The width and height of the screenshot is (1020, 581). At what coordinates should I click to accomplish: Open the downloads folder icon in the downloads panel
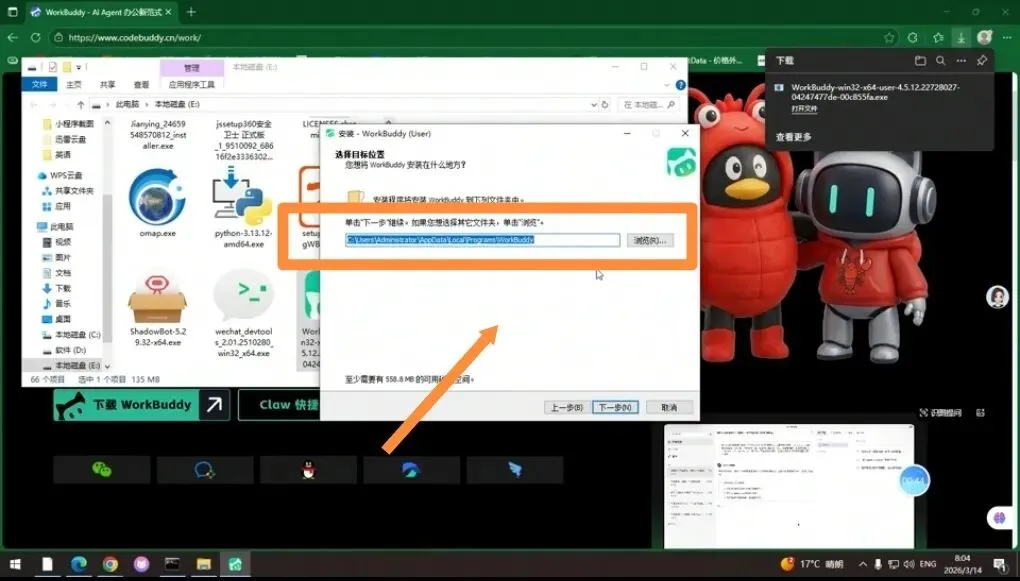(x=920, y=61)
